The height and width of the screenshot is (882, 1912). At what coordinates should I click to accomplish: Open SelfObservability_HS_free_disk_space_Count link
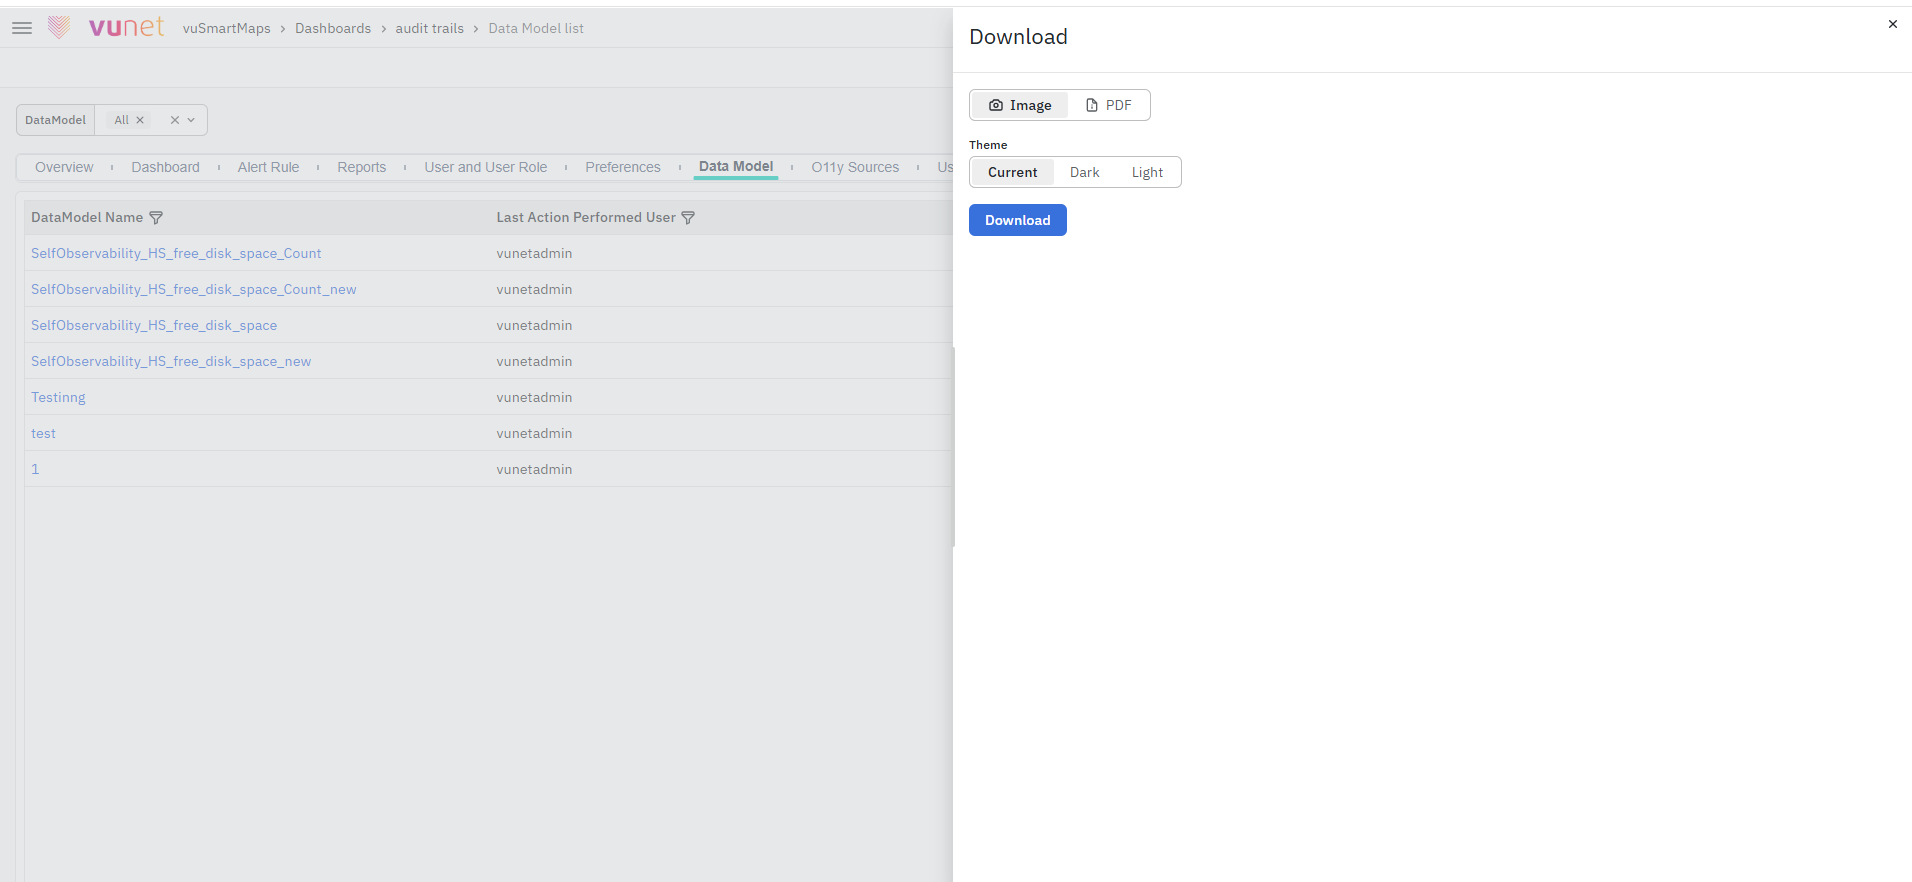176,254
